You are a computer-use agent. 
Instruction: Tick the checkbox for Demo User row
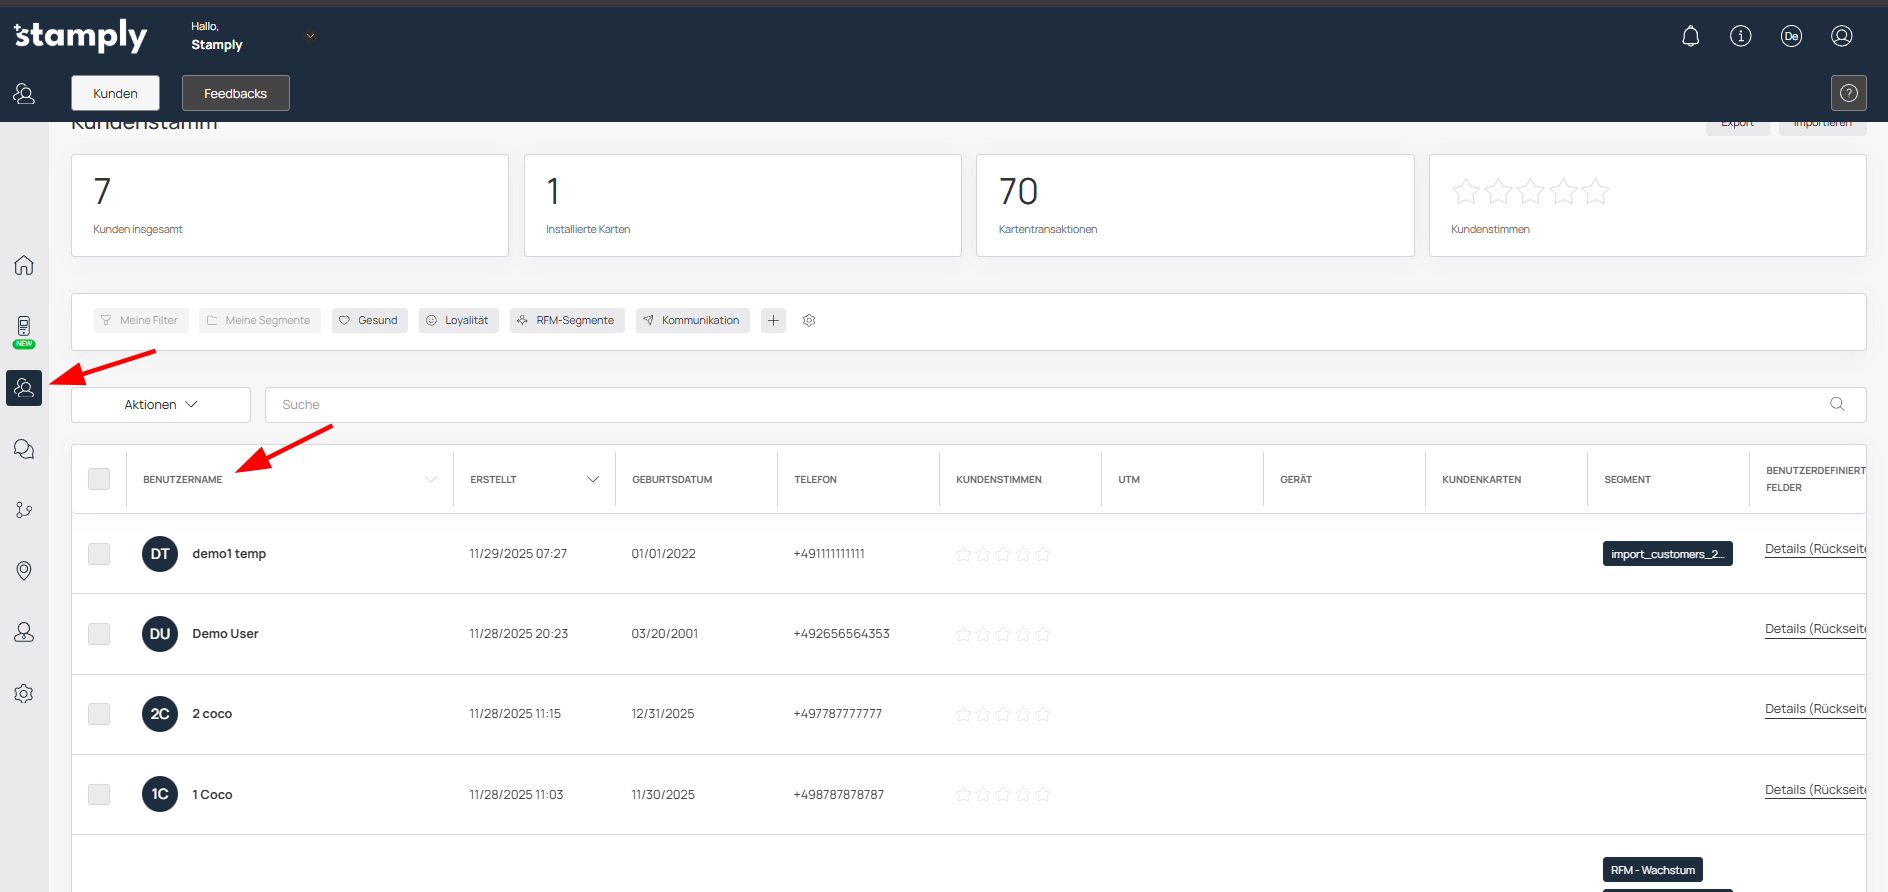99,634
